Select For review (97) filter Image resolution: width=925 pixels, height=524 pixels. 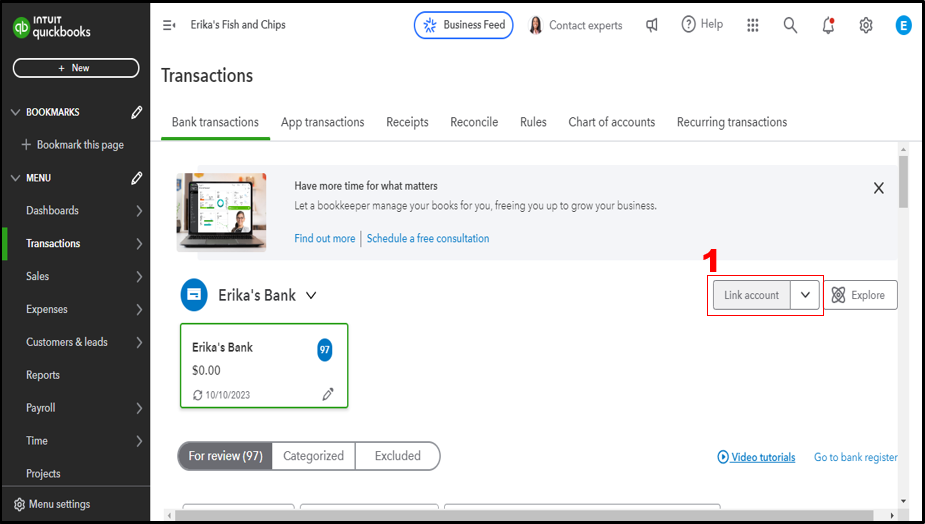[x=225, y=456]
